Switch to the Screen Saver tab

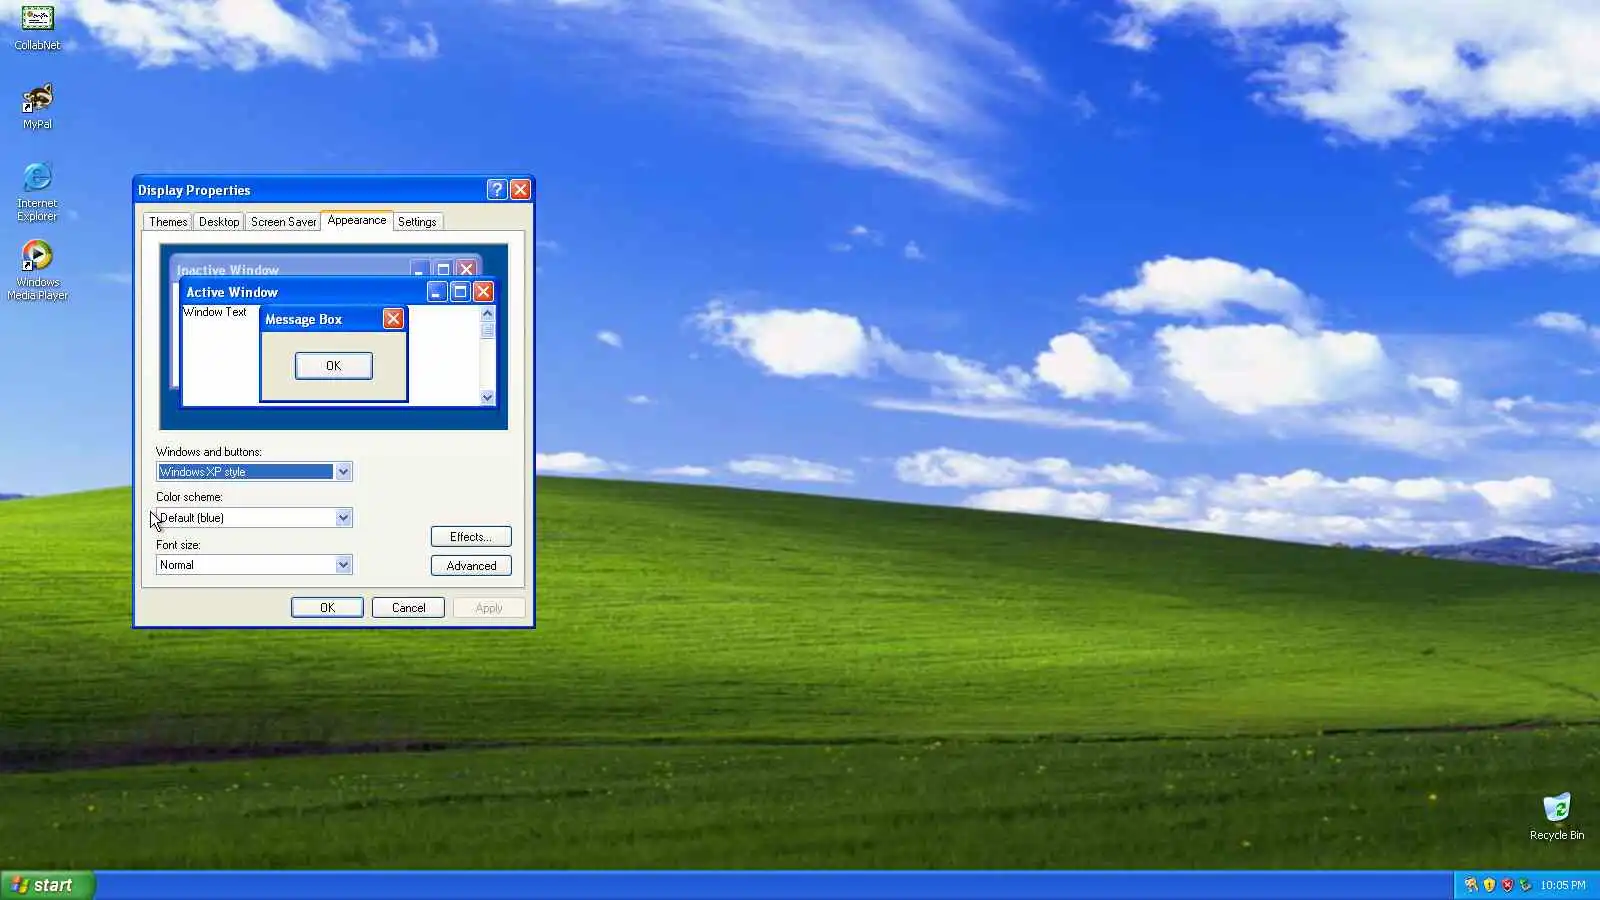(x=283, y=222)
